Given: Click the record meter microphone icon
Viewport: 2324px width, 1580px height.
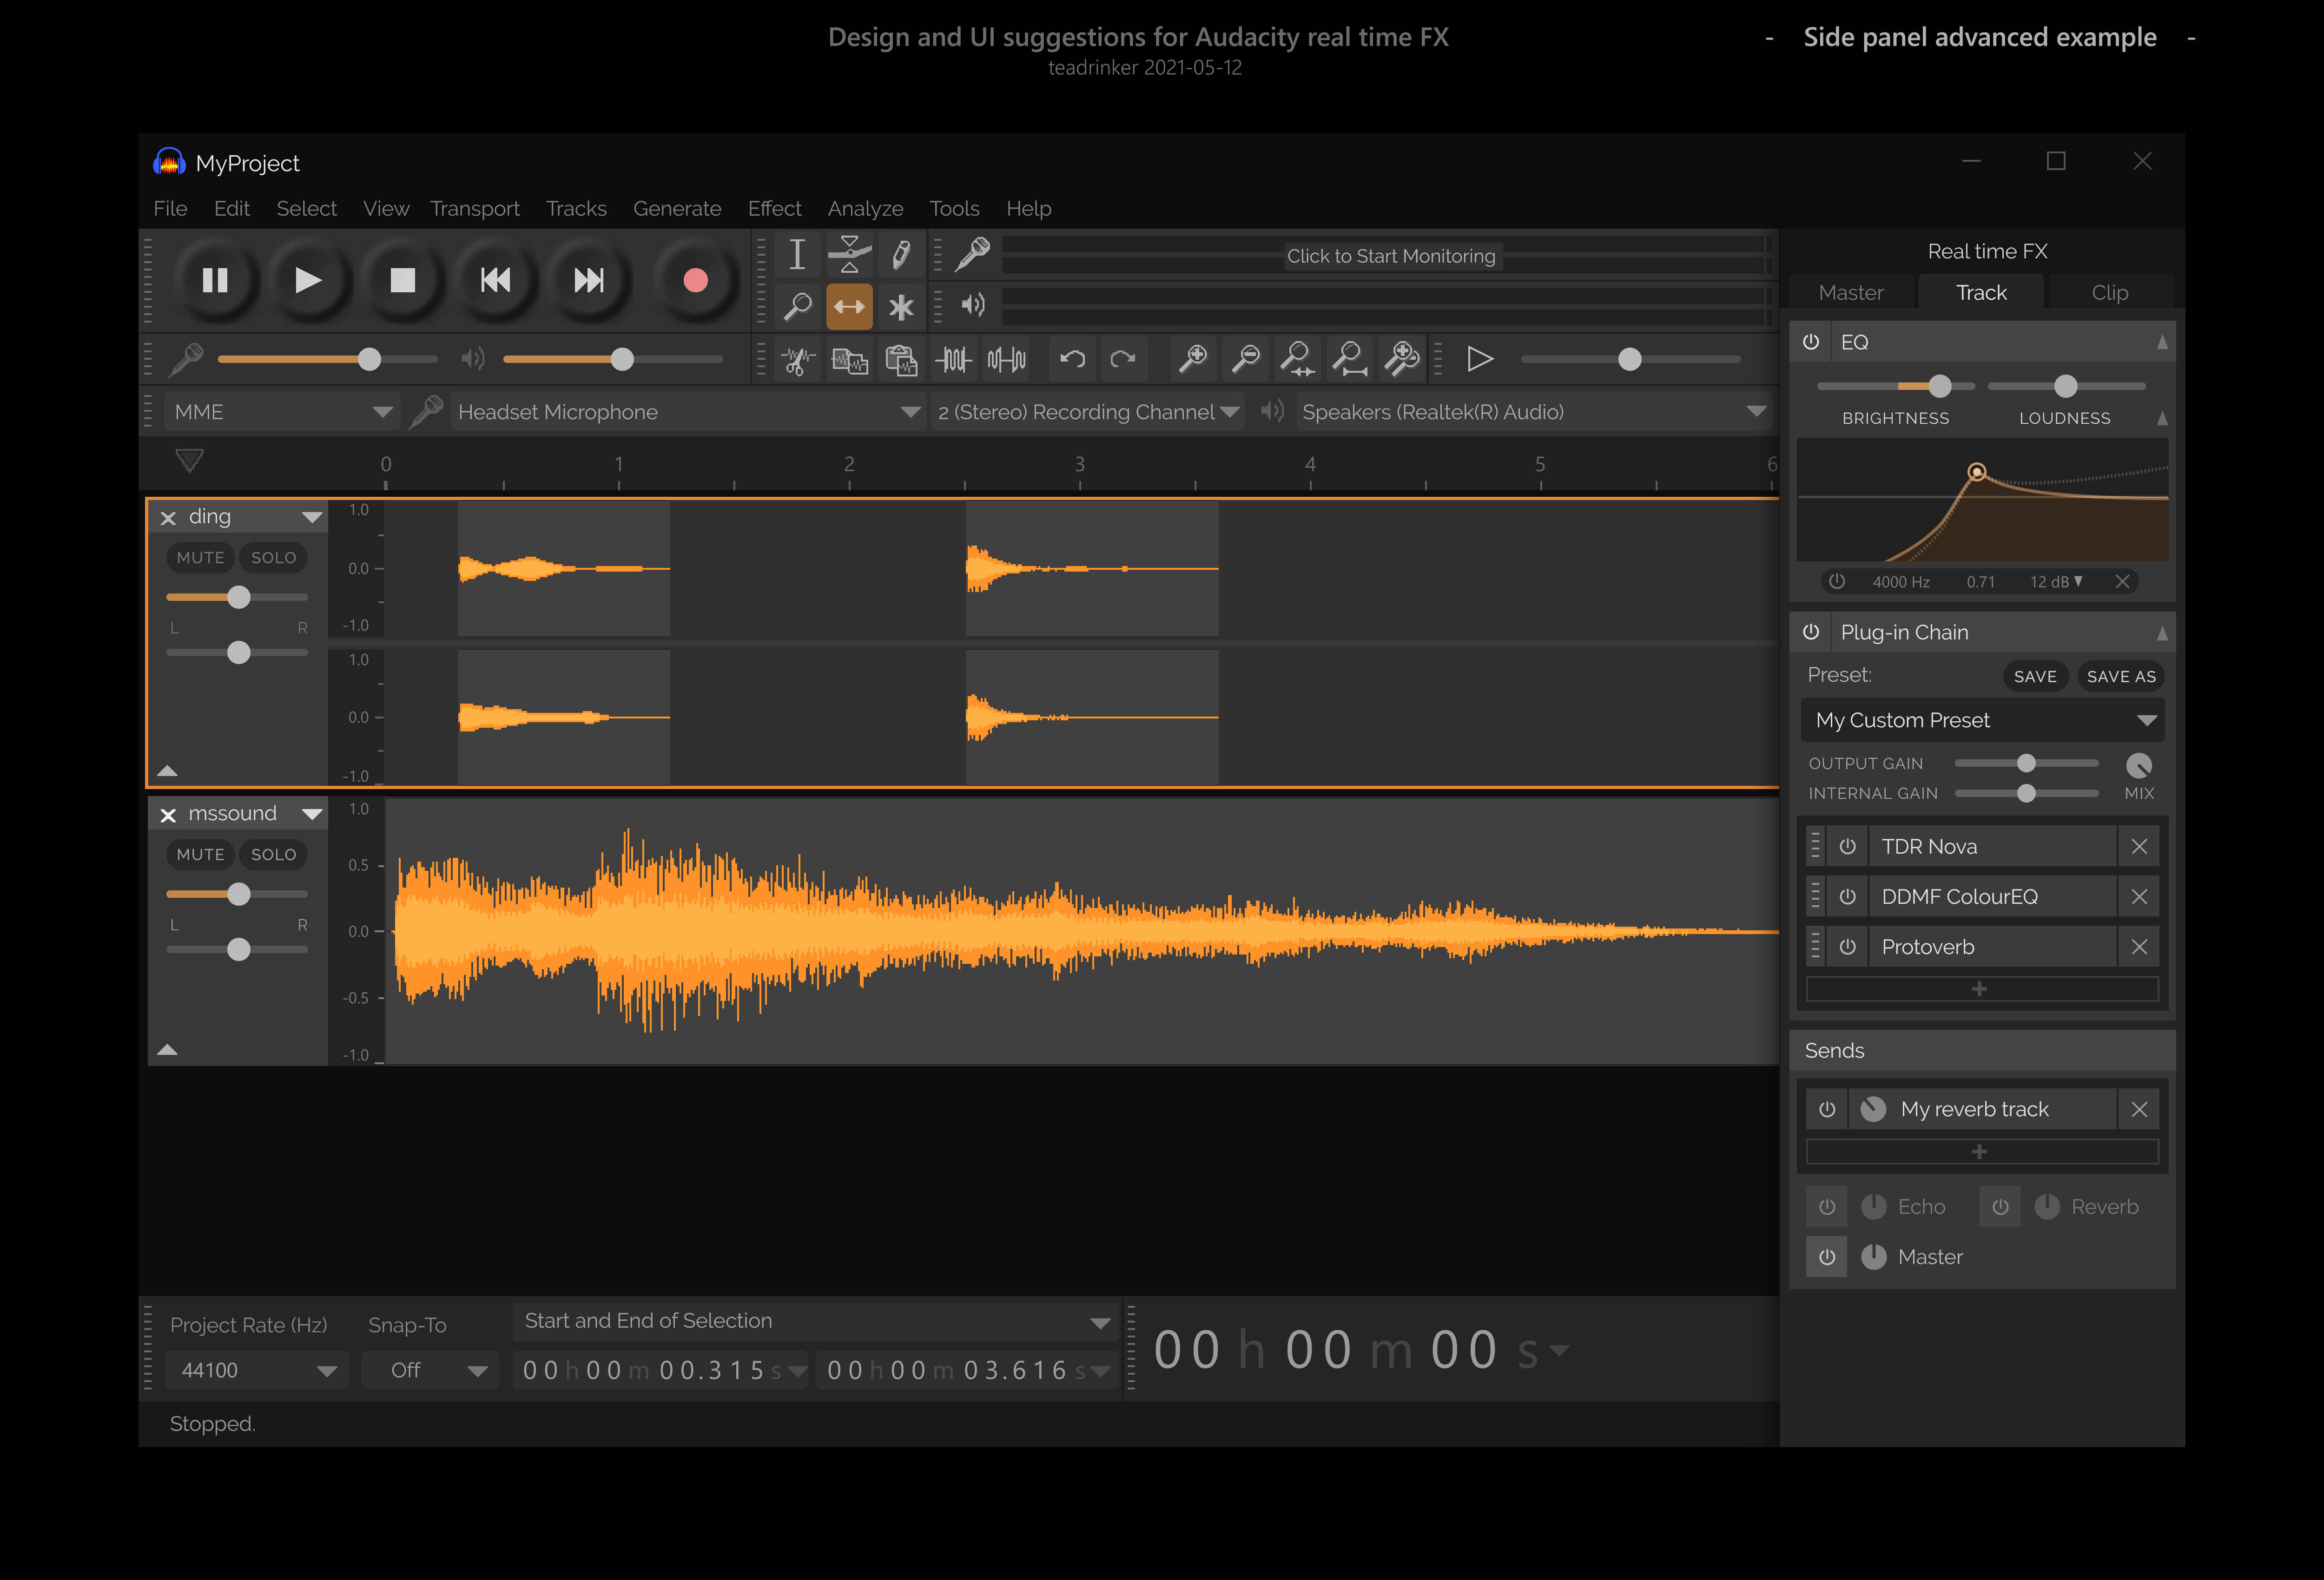Looking at the screenshot, I should point(972,255).
